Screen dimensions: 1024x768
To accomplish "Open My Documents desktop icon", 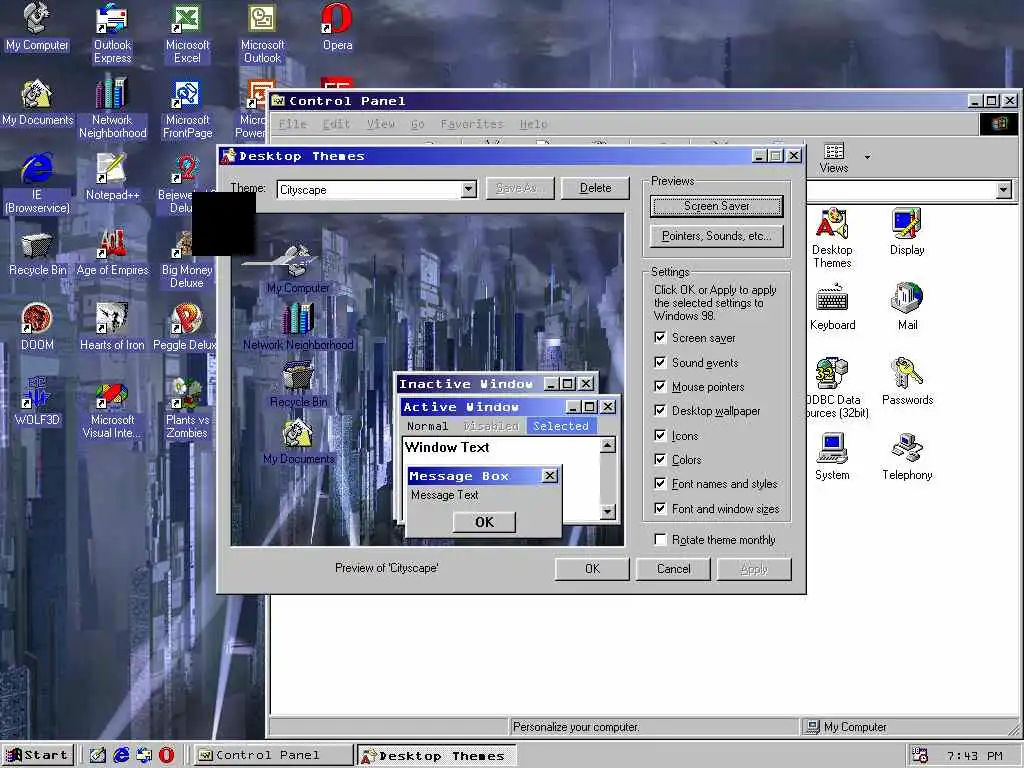I will click(37, 102).
